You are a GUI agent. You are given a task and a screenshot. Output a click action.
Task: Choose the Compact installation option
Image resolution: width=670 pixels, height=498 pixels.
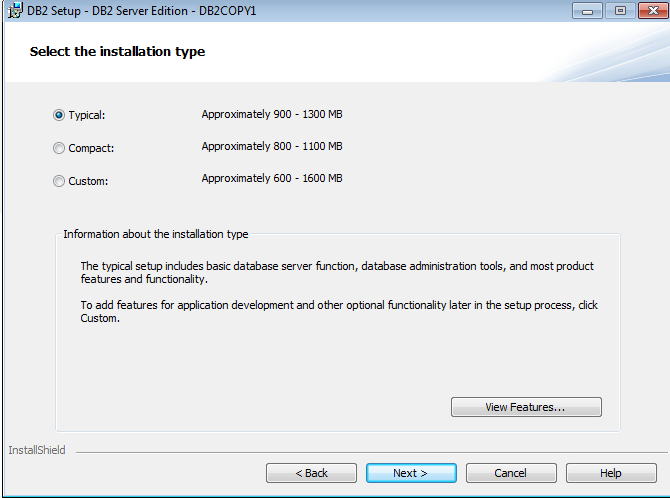(x=59, y=148)
